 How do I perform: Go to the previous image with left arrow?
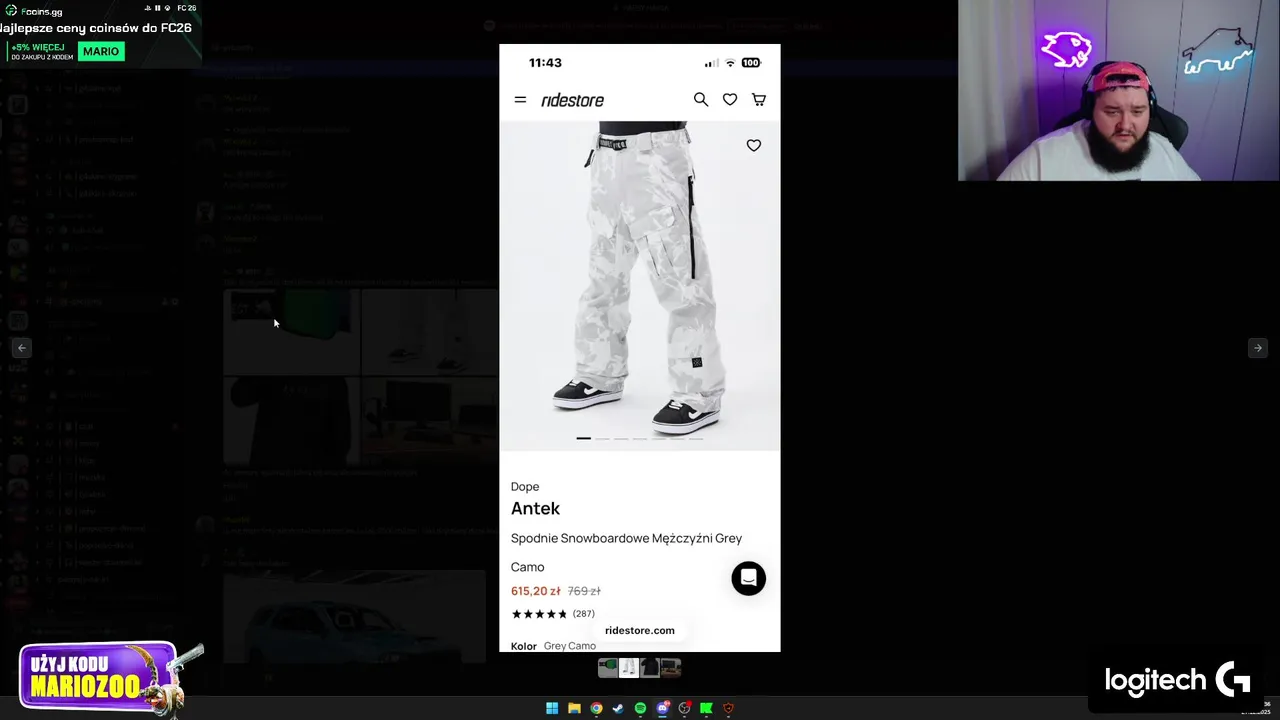pyautogui.click(x=22, y=348)
